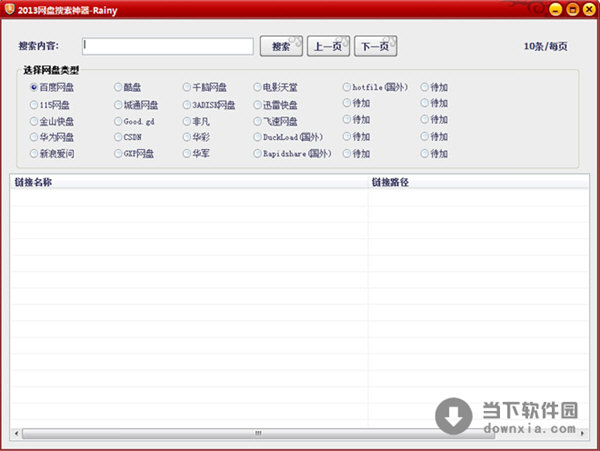Click the 链接路径 column header
Screen dimensions: 600x451
478,182
